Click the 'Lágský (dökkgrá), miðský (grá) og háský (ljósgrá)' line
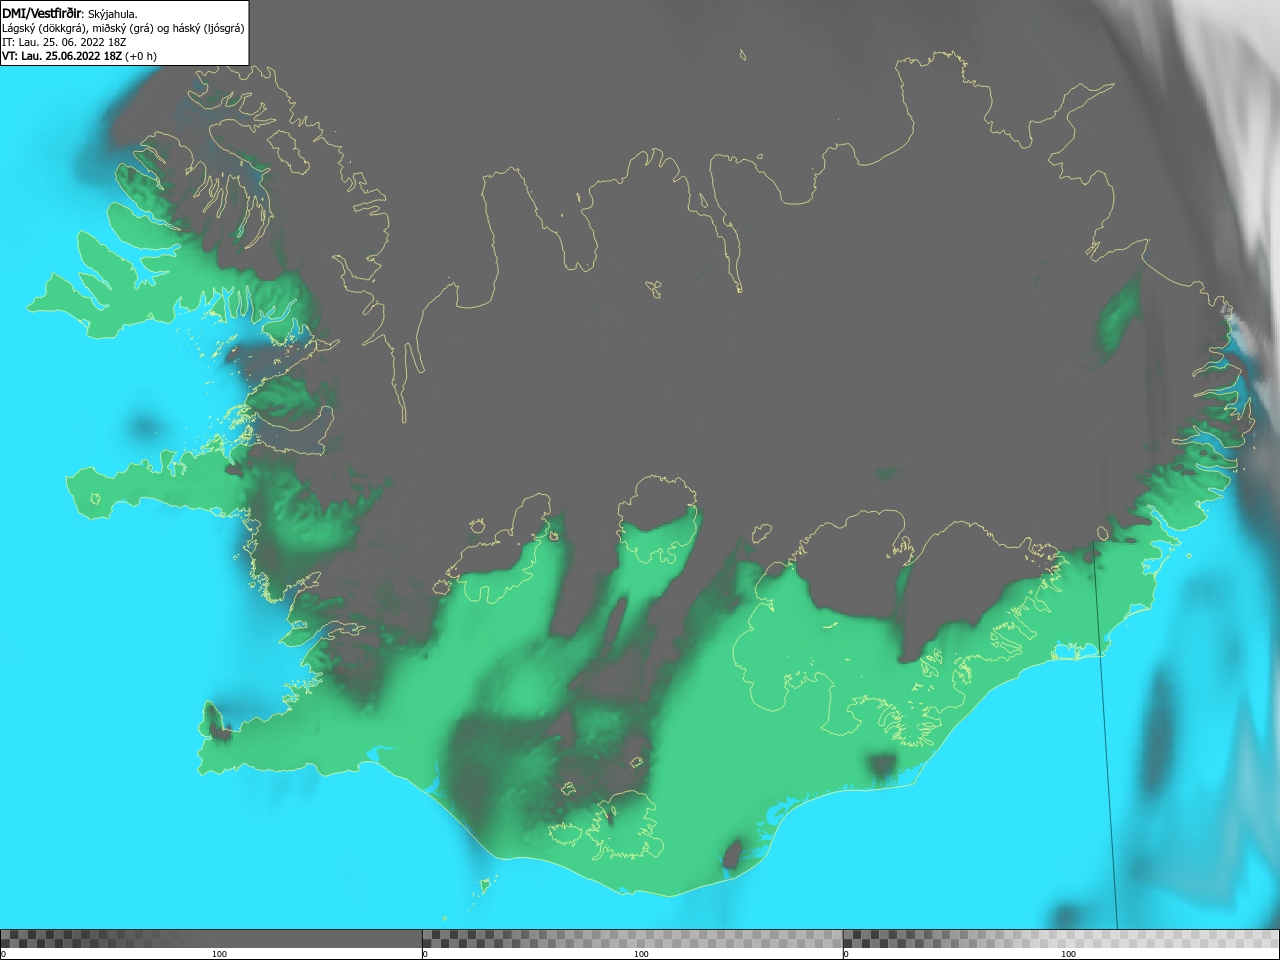The image size is (1280, 960). 123,28
